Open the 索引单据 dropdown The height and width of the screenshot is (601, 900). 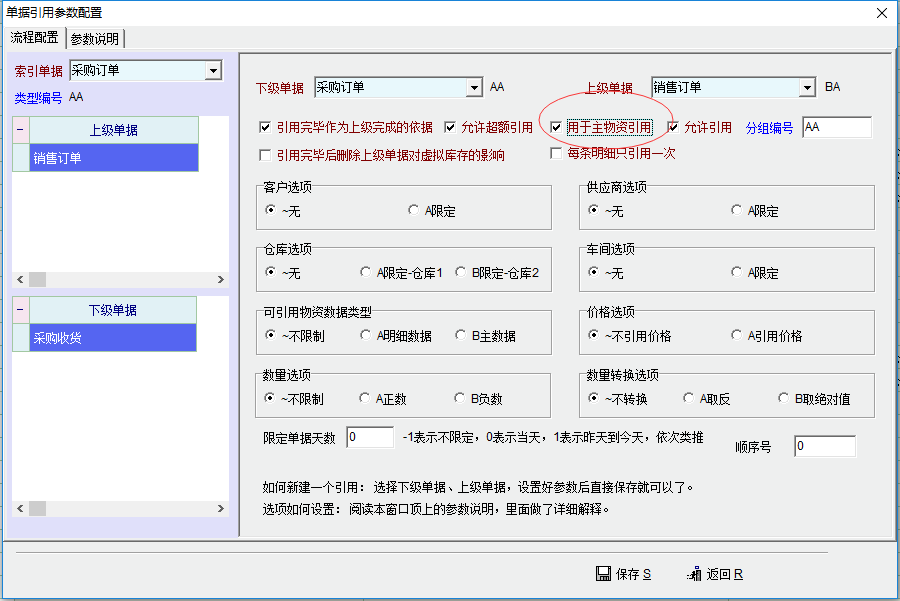pyautogui.click(x=212, y=71)
